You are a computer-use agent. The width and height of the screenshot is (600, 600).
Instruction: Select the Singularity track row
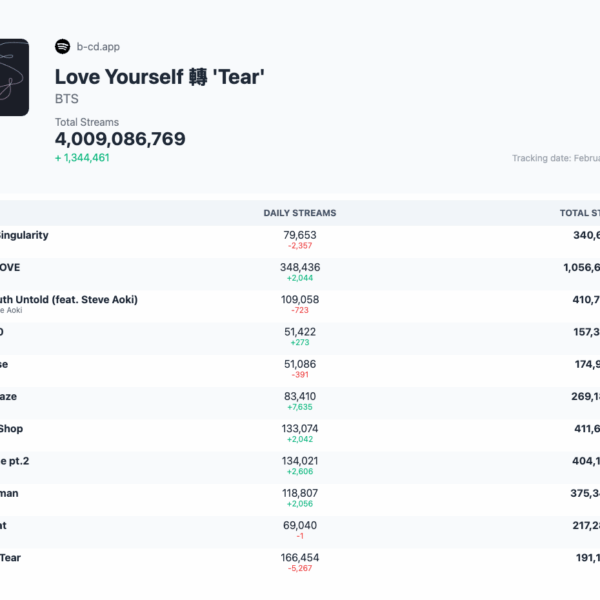[300, 241]
